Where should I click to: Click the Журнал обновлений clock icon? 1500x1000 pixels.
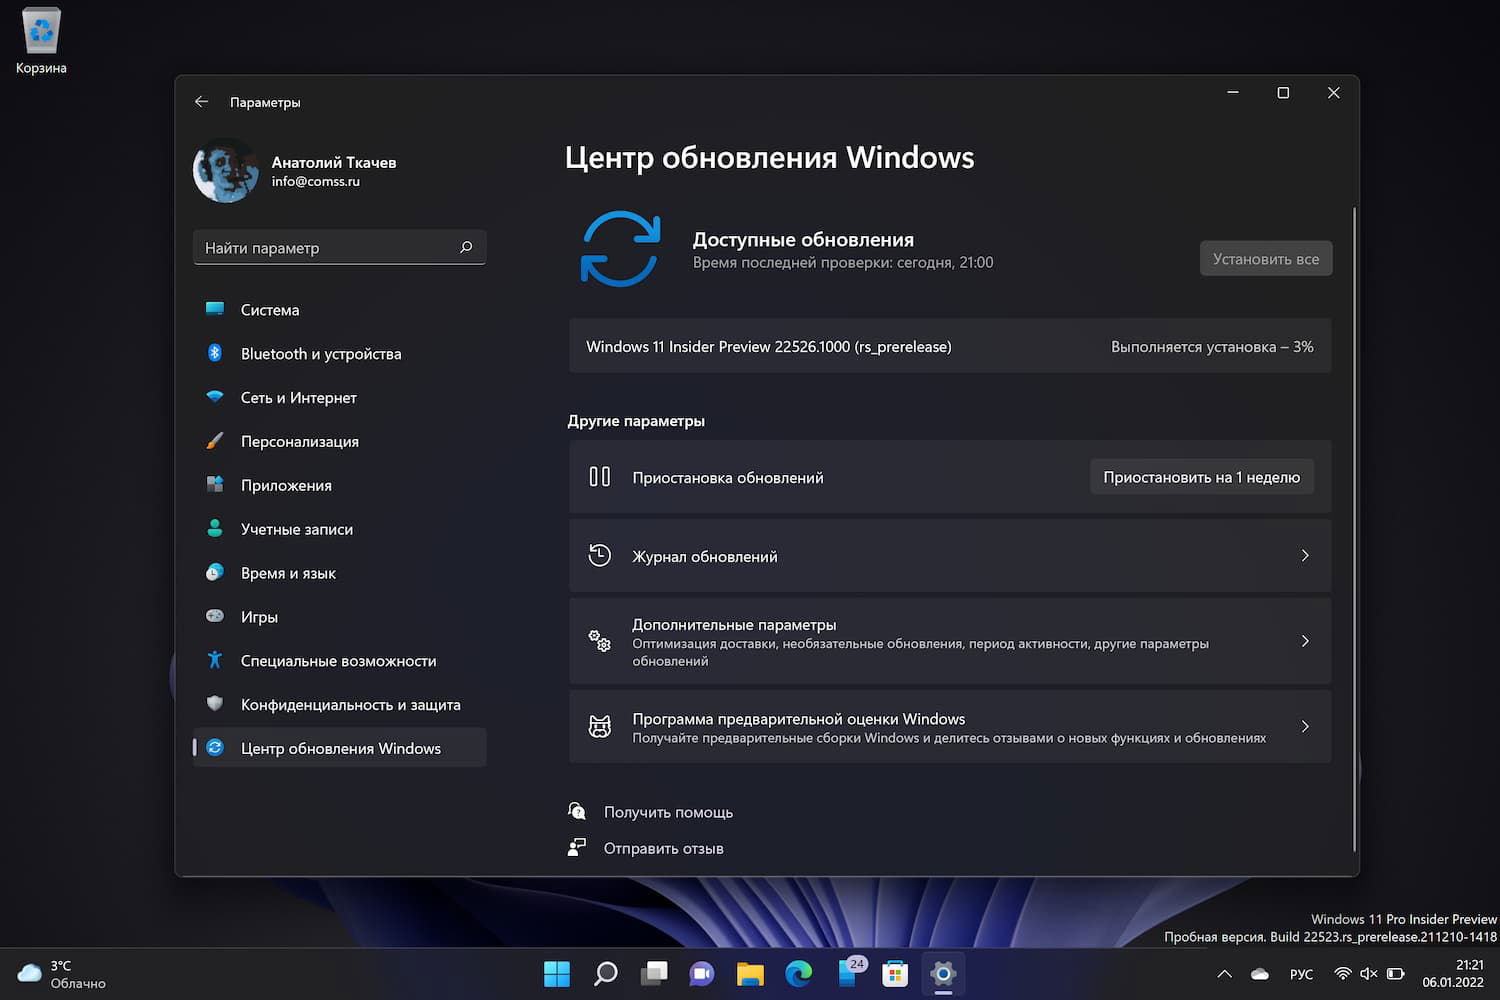point(599,556)
